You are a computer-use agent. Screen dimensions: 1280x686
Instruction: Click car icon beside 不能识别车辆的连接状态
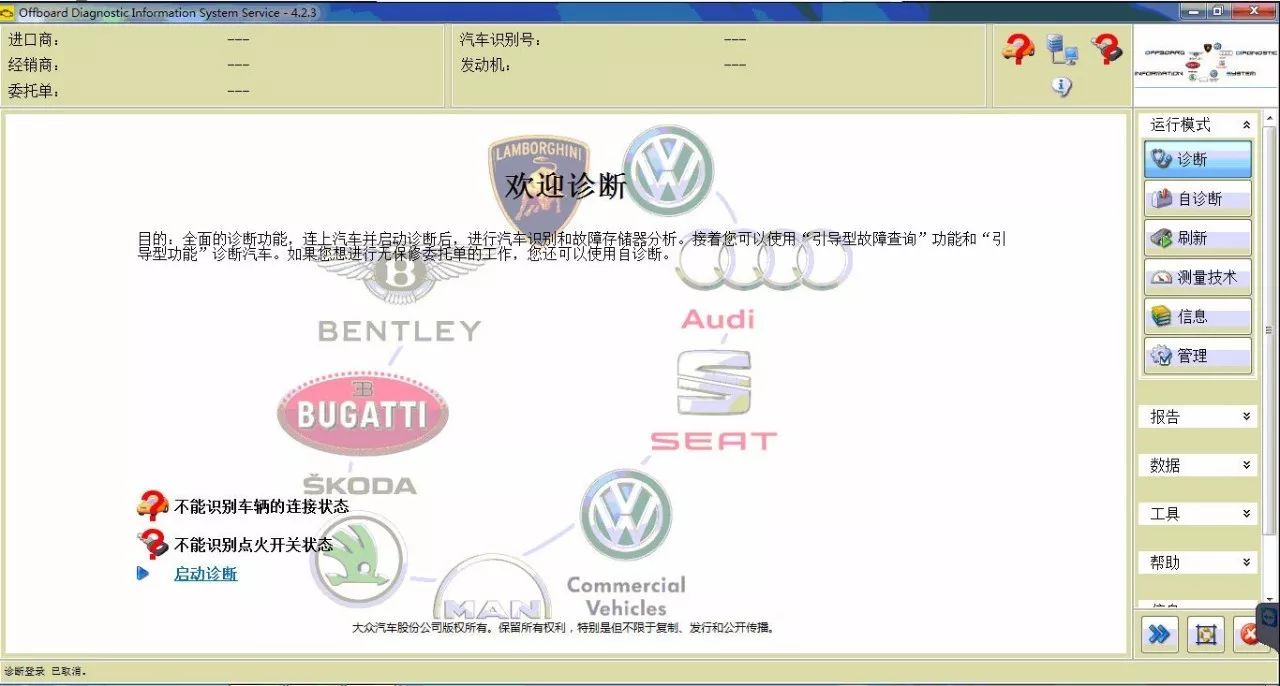tap(152, 505)
